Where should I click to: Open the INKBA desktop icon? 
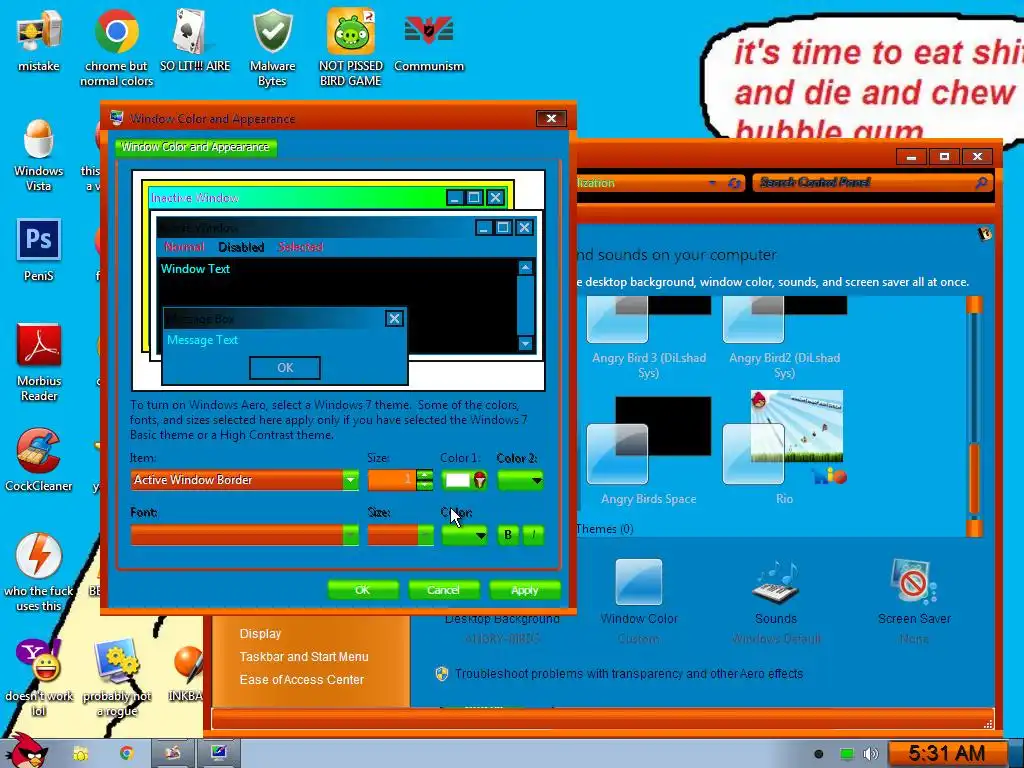[x=187, y=673]
